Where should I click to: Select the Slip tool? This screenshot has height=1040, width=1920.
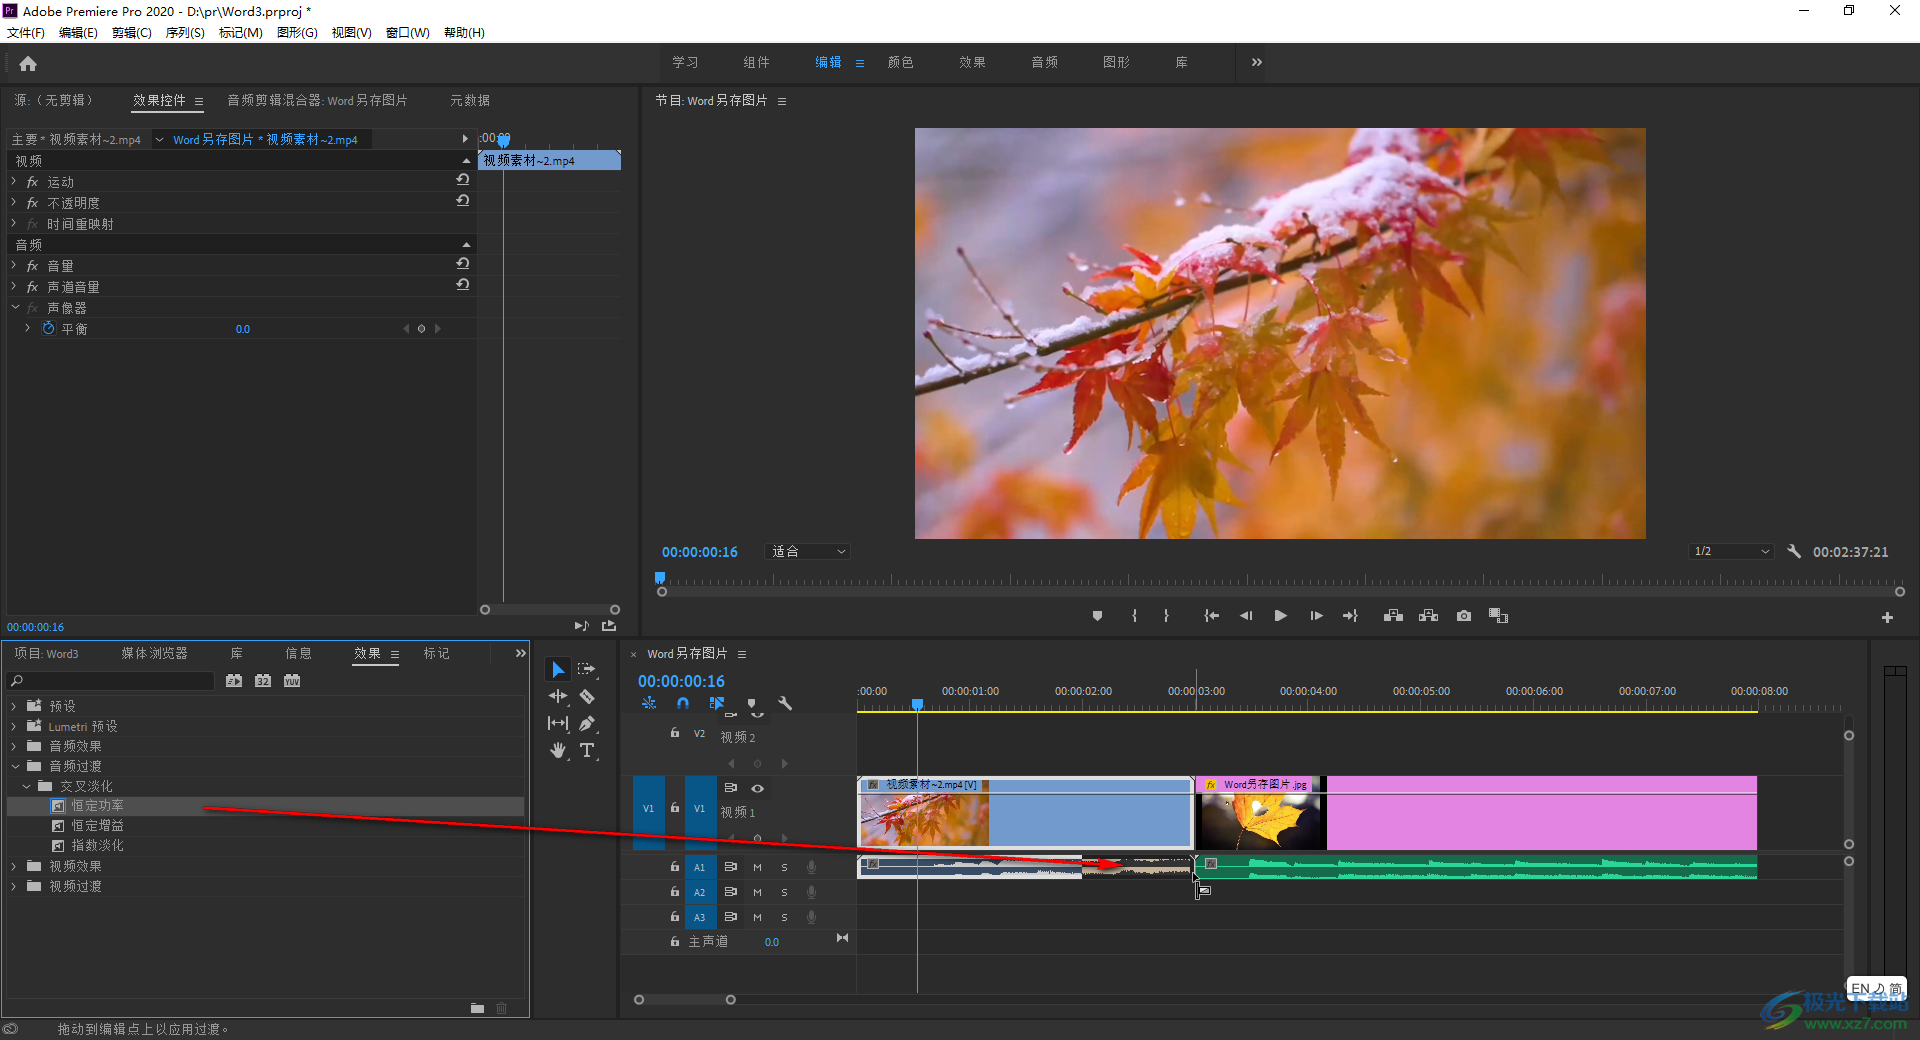click(x=558, y=723)
